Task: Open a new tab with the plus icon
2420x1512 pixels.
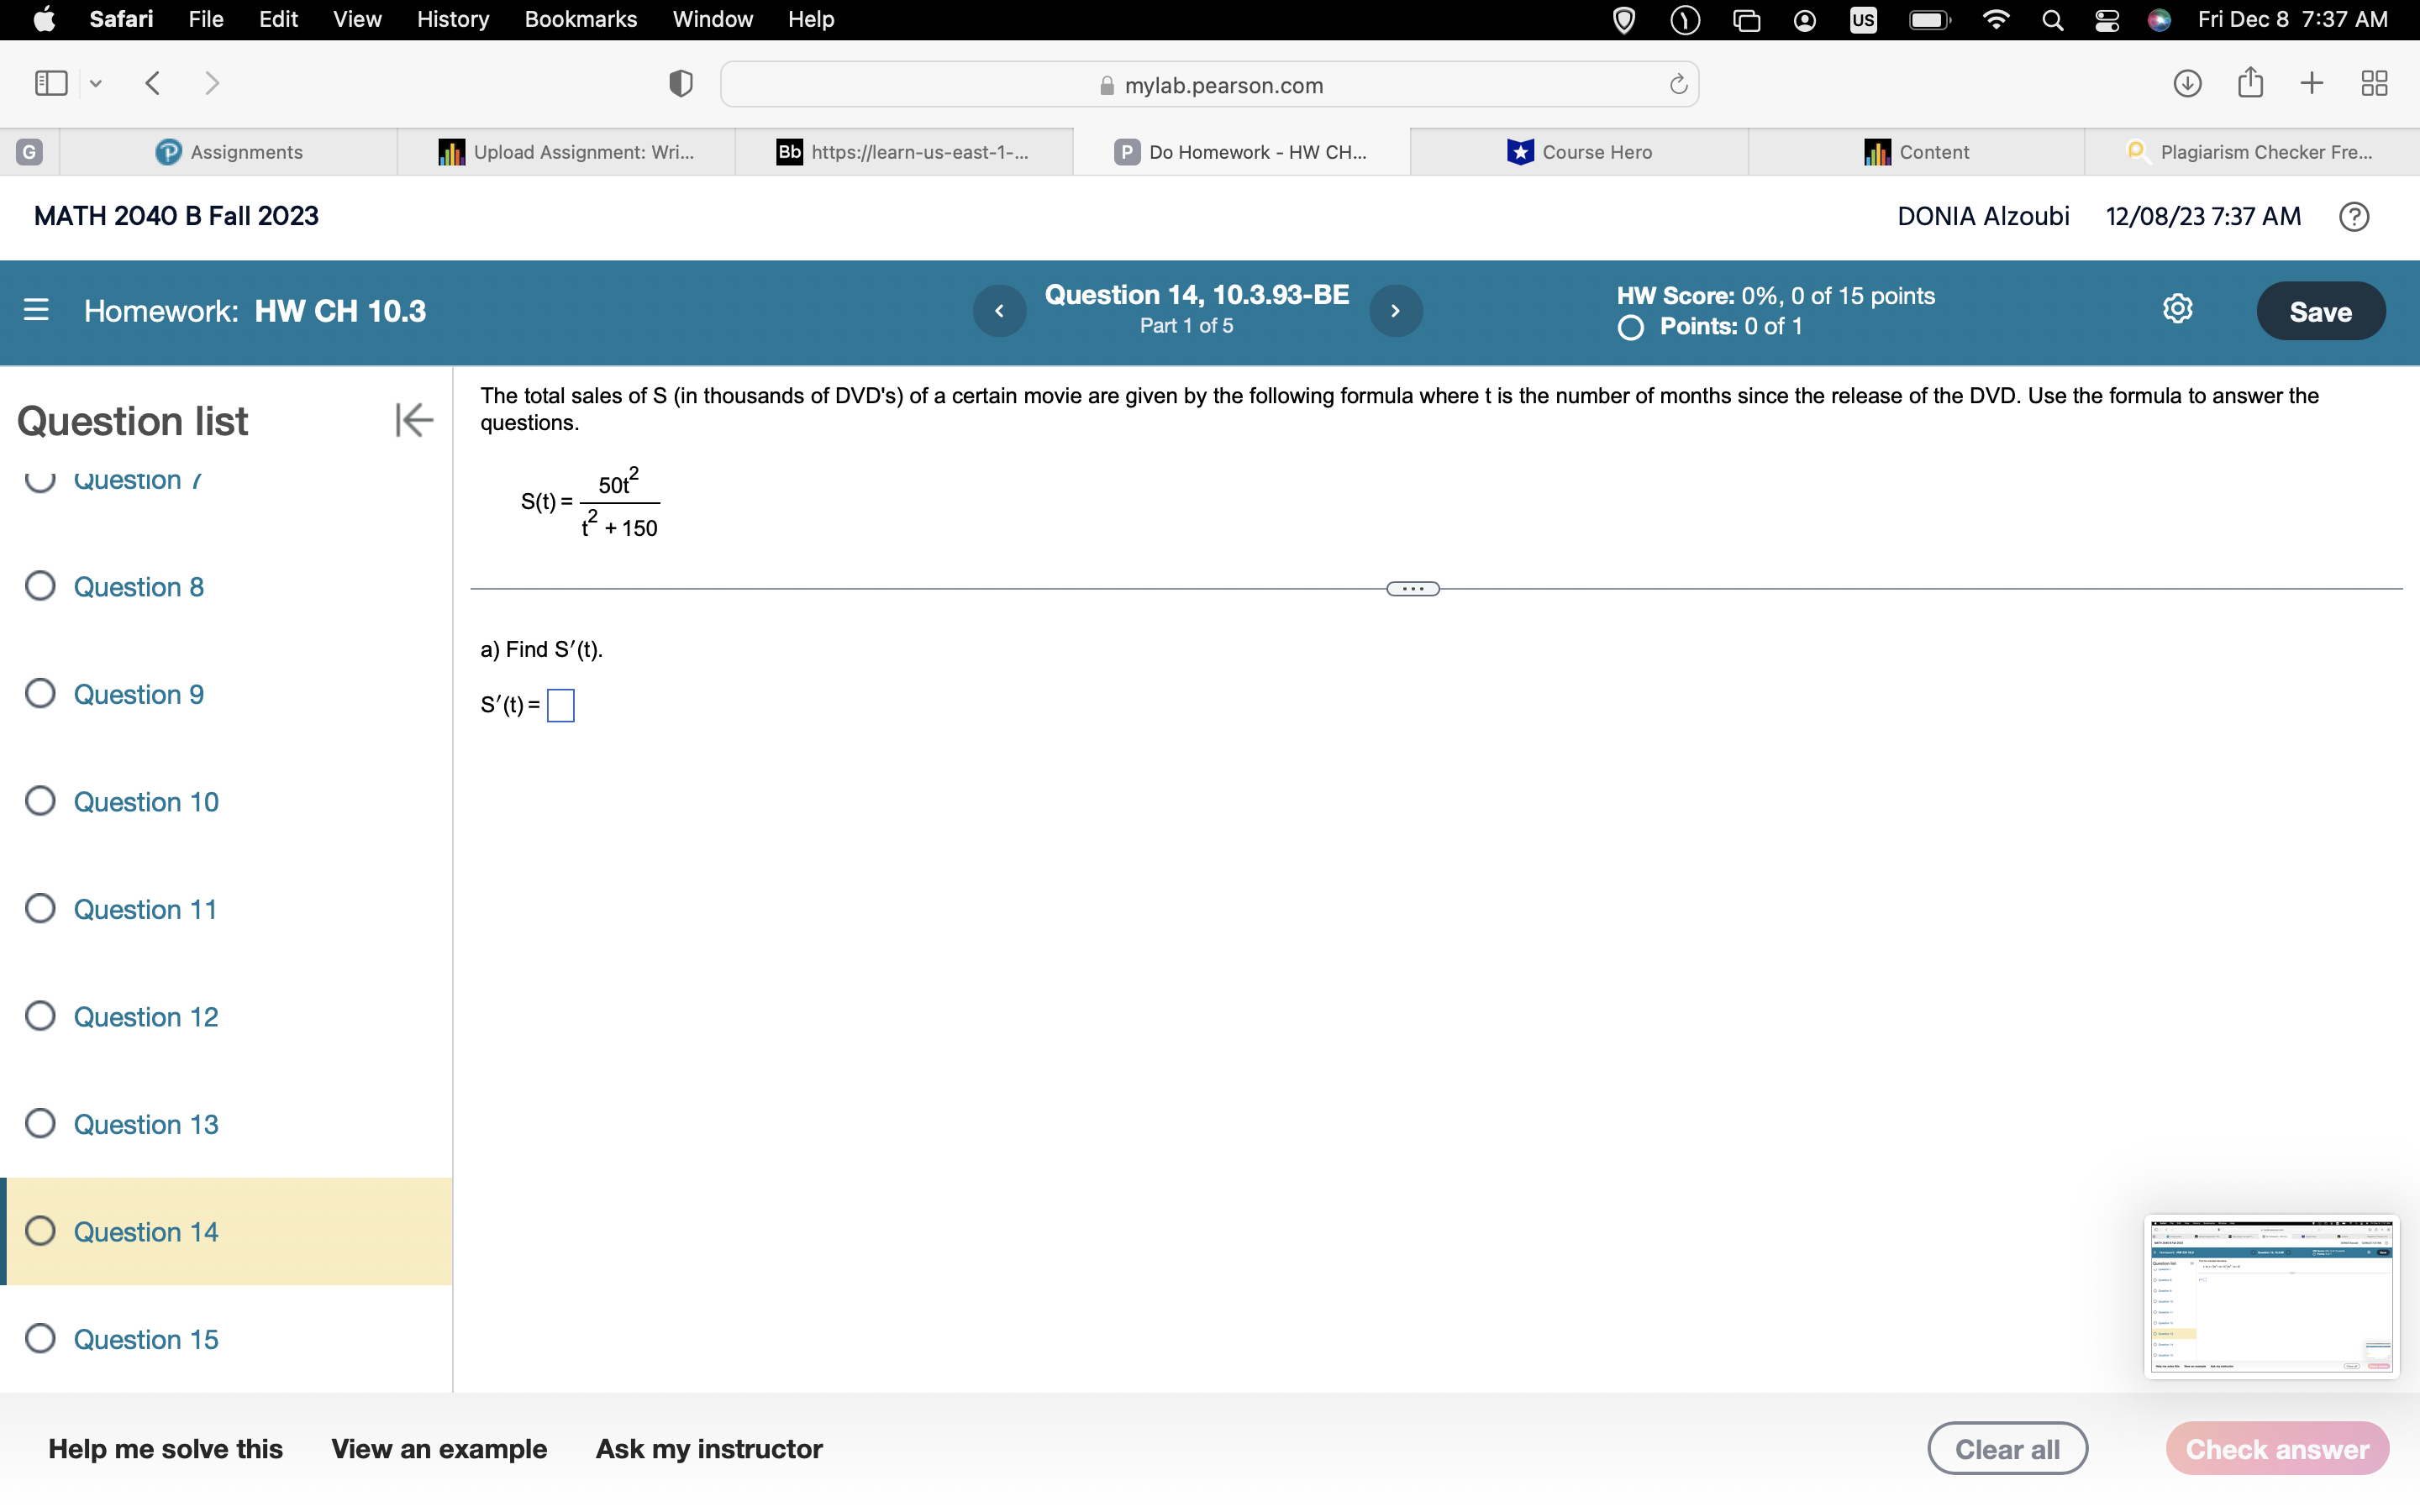Action: tap(2312, 83)
